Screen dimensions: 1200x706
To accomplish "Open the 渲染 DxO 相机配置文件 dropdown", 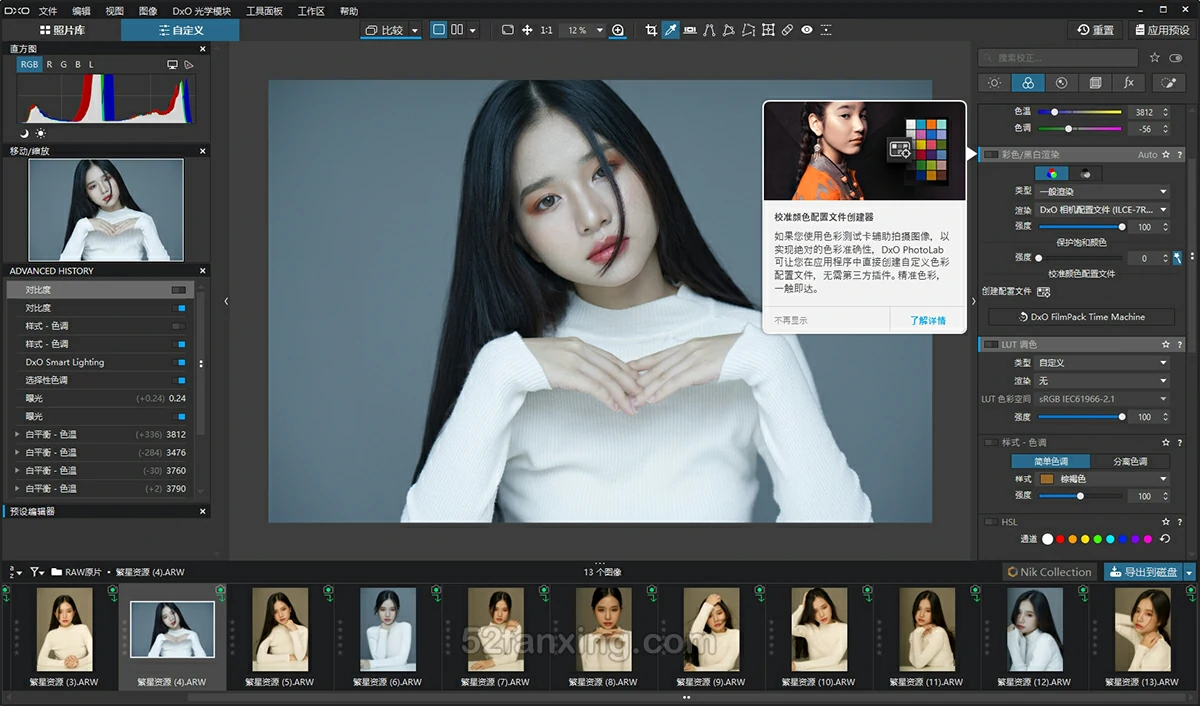I will click(x=1103, y=210).
